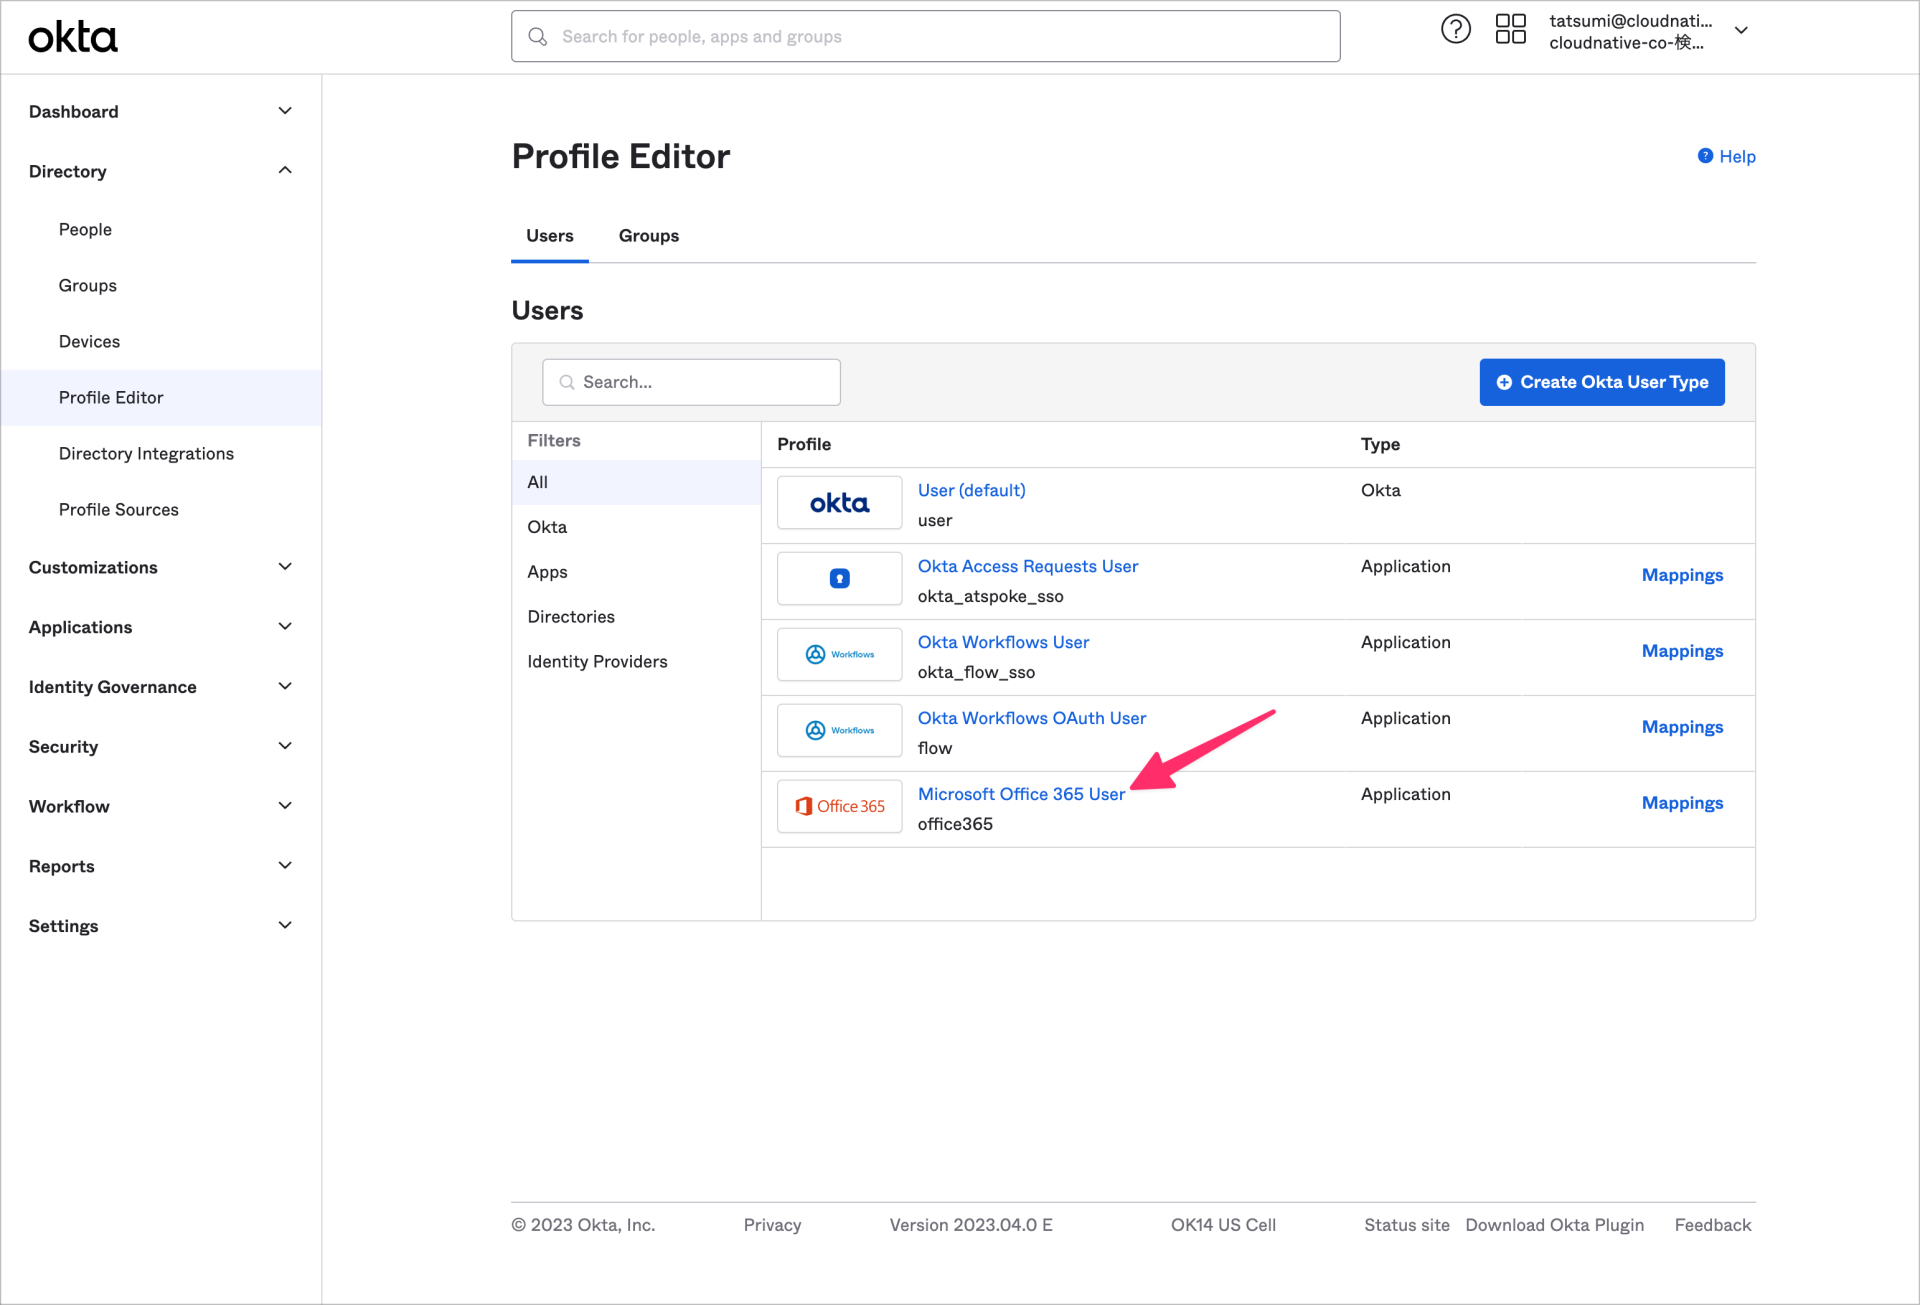Click the okta thumbnail beside User (default)
This screenshot has width=1920, height=1305.
coord(839,502)
